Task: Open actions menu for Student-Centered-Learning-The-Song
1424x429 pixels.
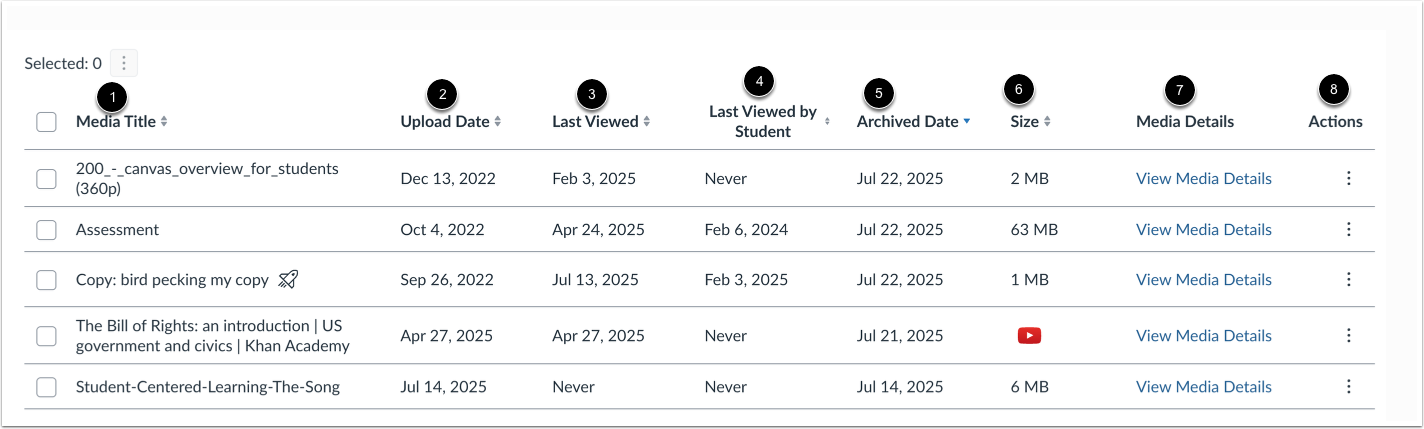Action: tap(1348, 387)
